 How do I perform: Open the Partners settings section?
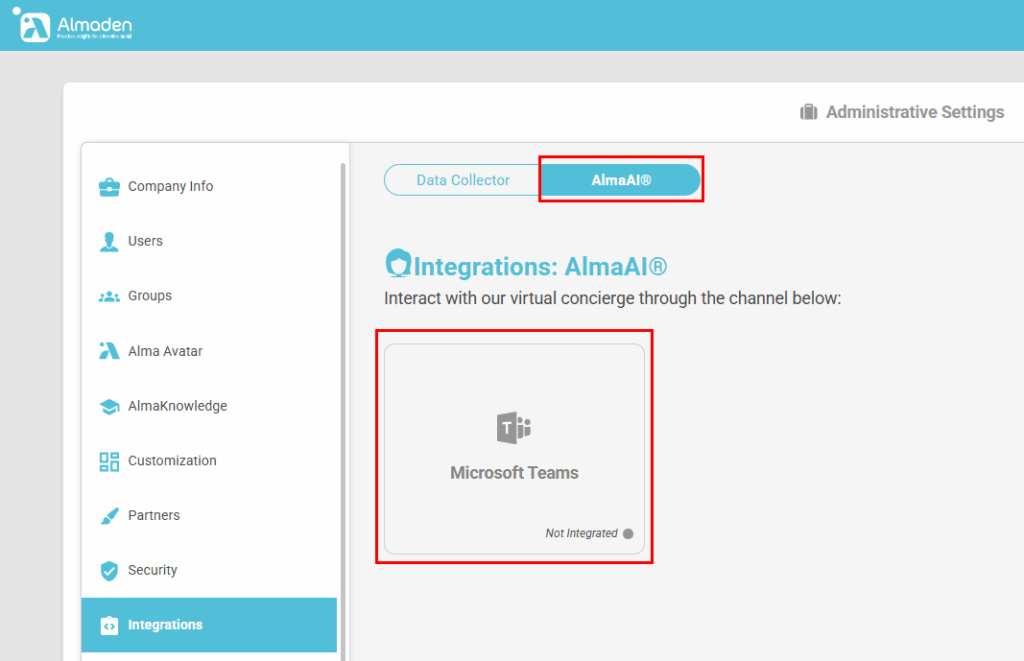click(x=152, y=515)
